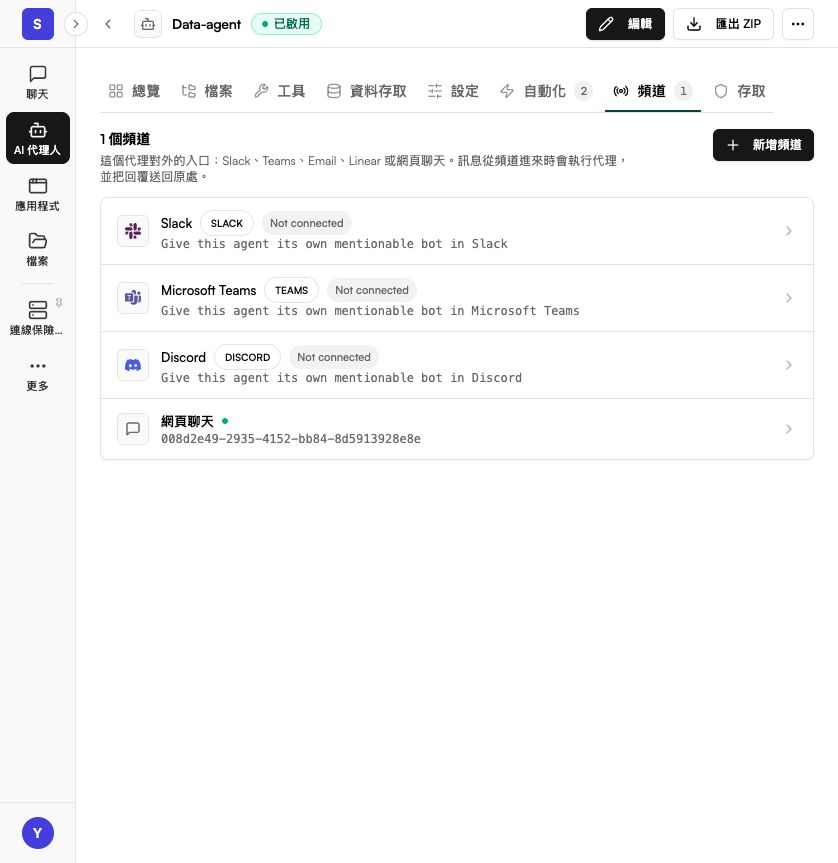
Task: Click the 網頁聊天 channel title
Action: click(187, 422)
